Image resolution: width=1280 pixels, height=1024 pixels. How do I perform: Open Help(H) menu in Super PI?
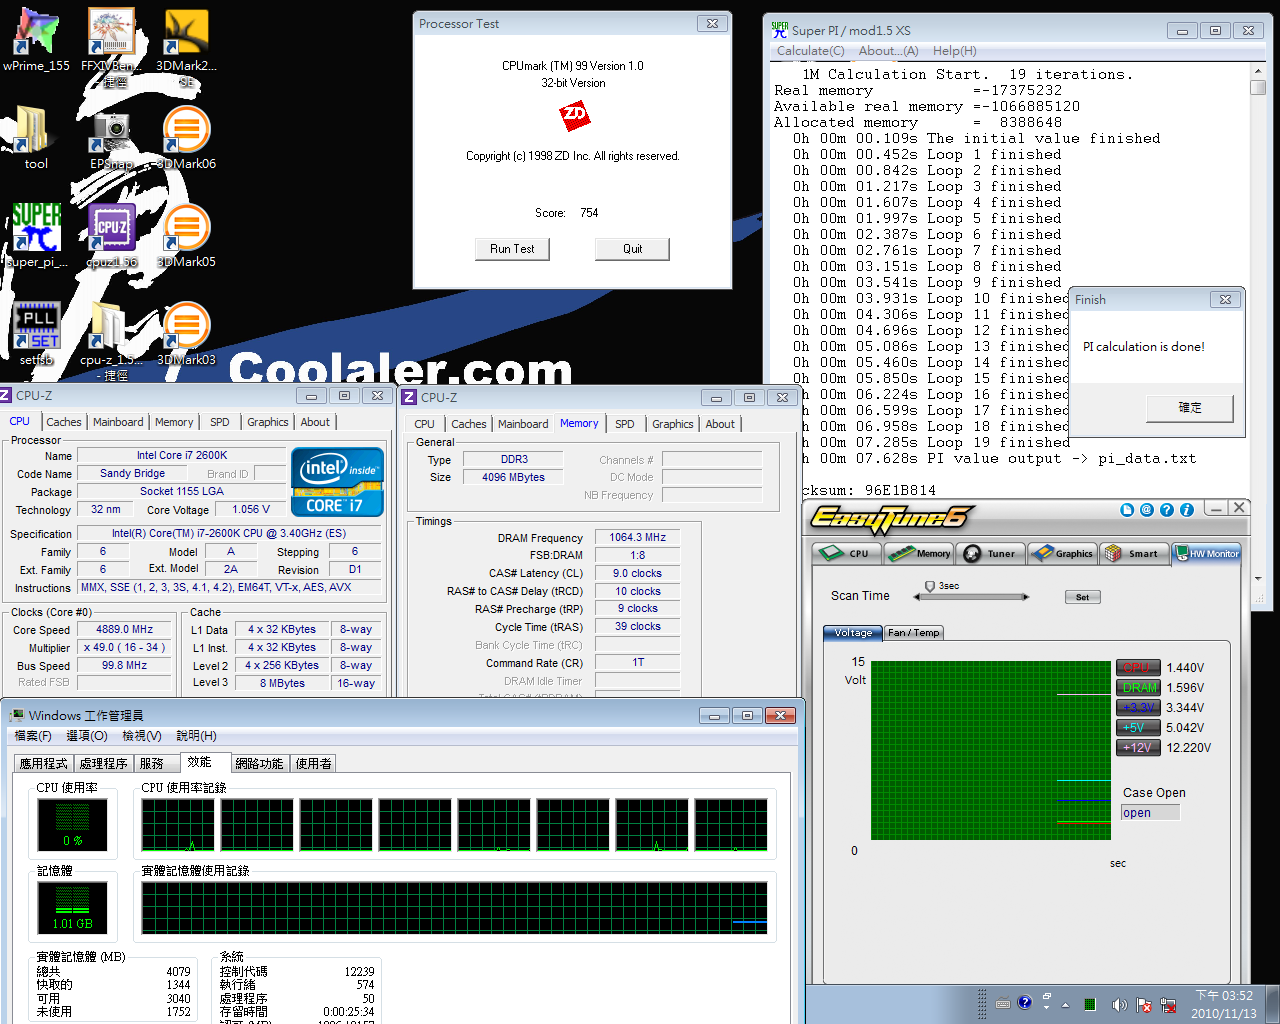[955, 51]
